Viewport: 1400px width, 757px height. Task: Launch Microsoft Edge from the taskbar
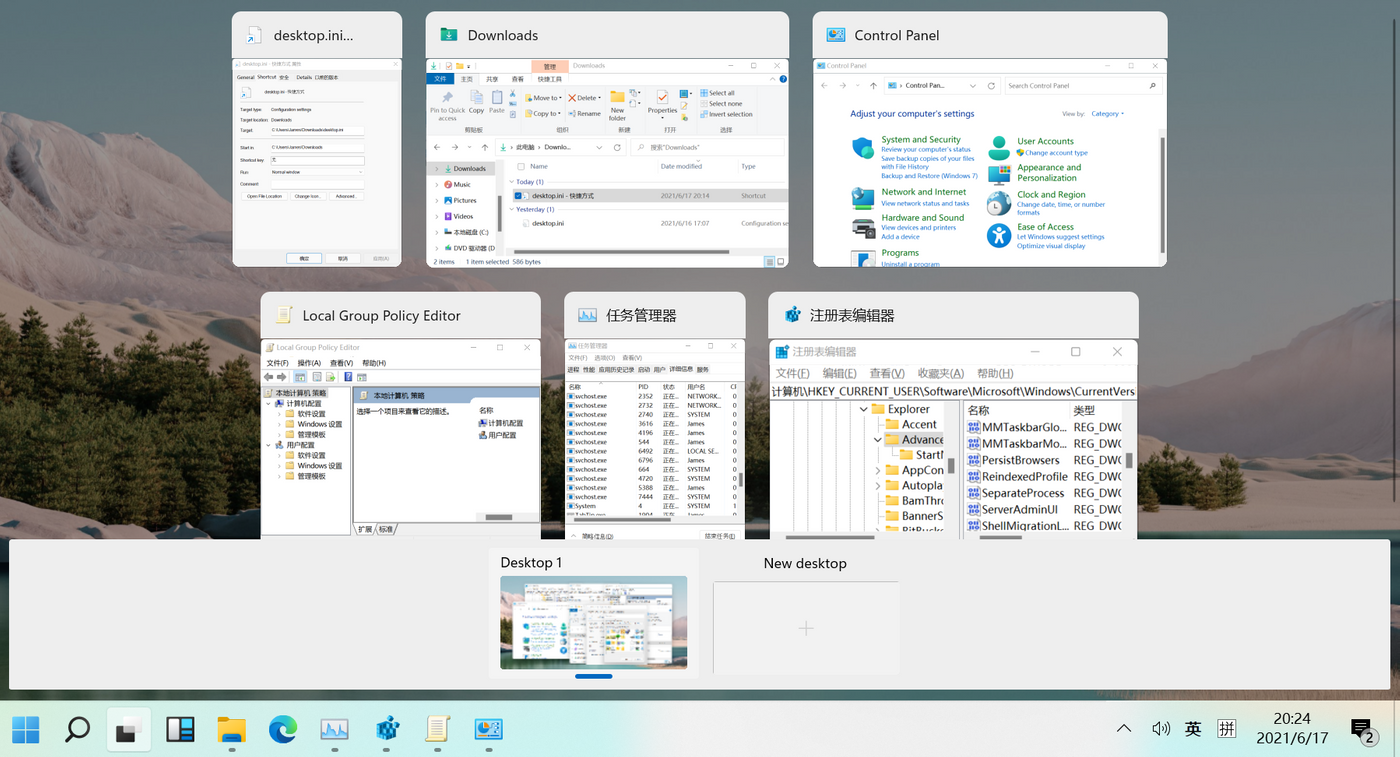[x=283, y=730]
